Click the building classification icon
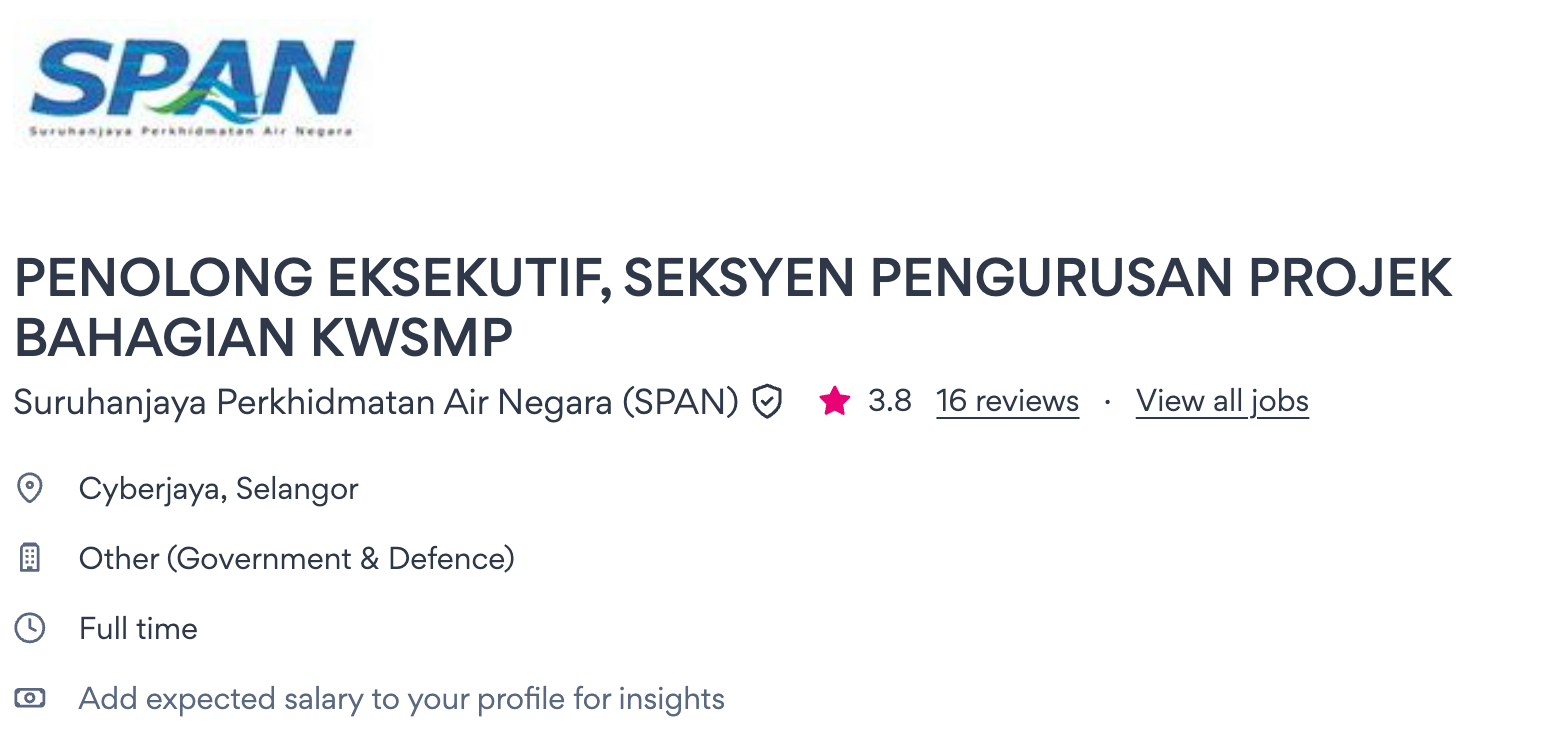The image size is (1544, 734). (30, 558)
